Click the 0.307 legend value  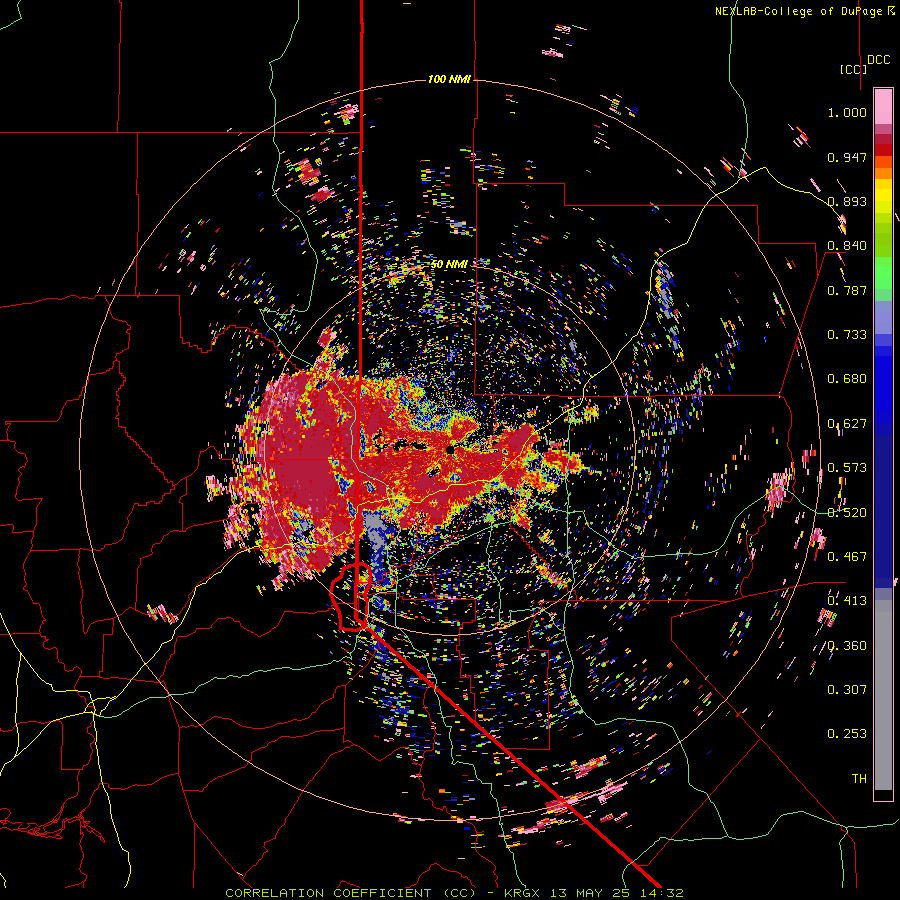[x=847, y=690]
